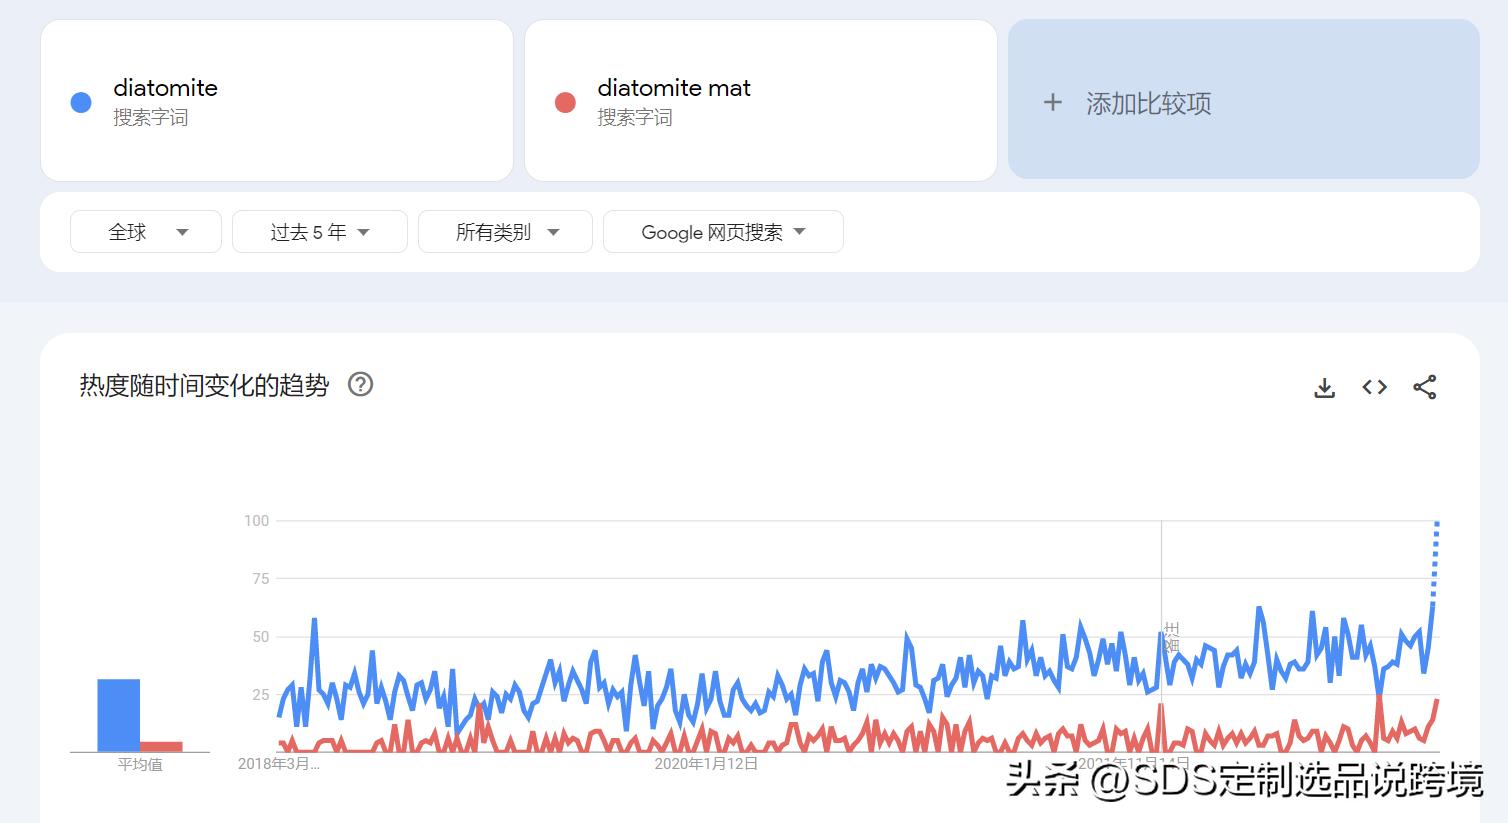Edit the diatomite search term card
This screenshot has width=1508, height=823.
coord(276,101)
